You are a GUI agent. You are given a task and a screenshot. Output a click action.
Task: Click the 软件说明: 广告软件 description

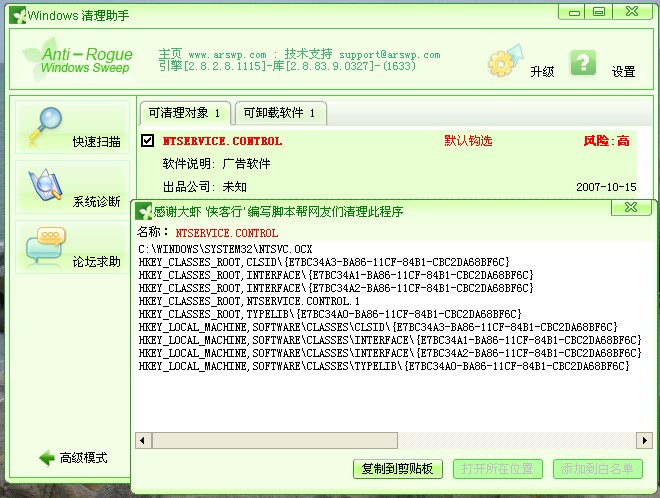tap(216, 163)
